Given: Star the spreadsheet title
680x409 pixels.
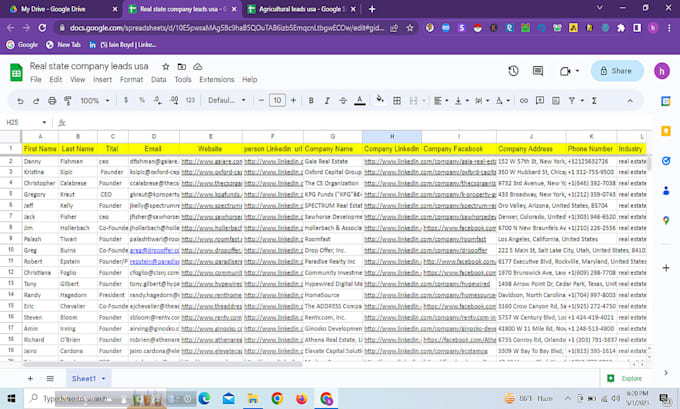Looking at the screenshot, I should coord(166,66).
